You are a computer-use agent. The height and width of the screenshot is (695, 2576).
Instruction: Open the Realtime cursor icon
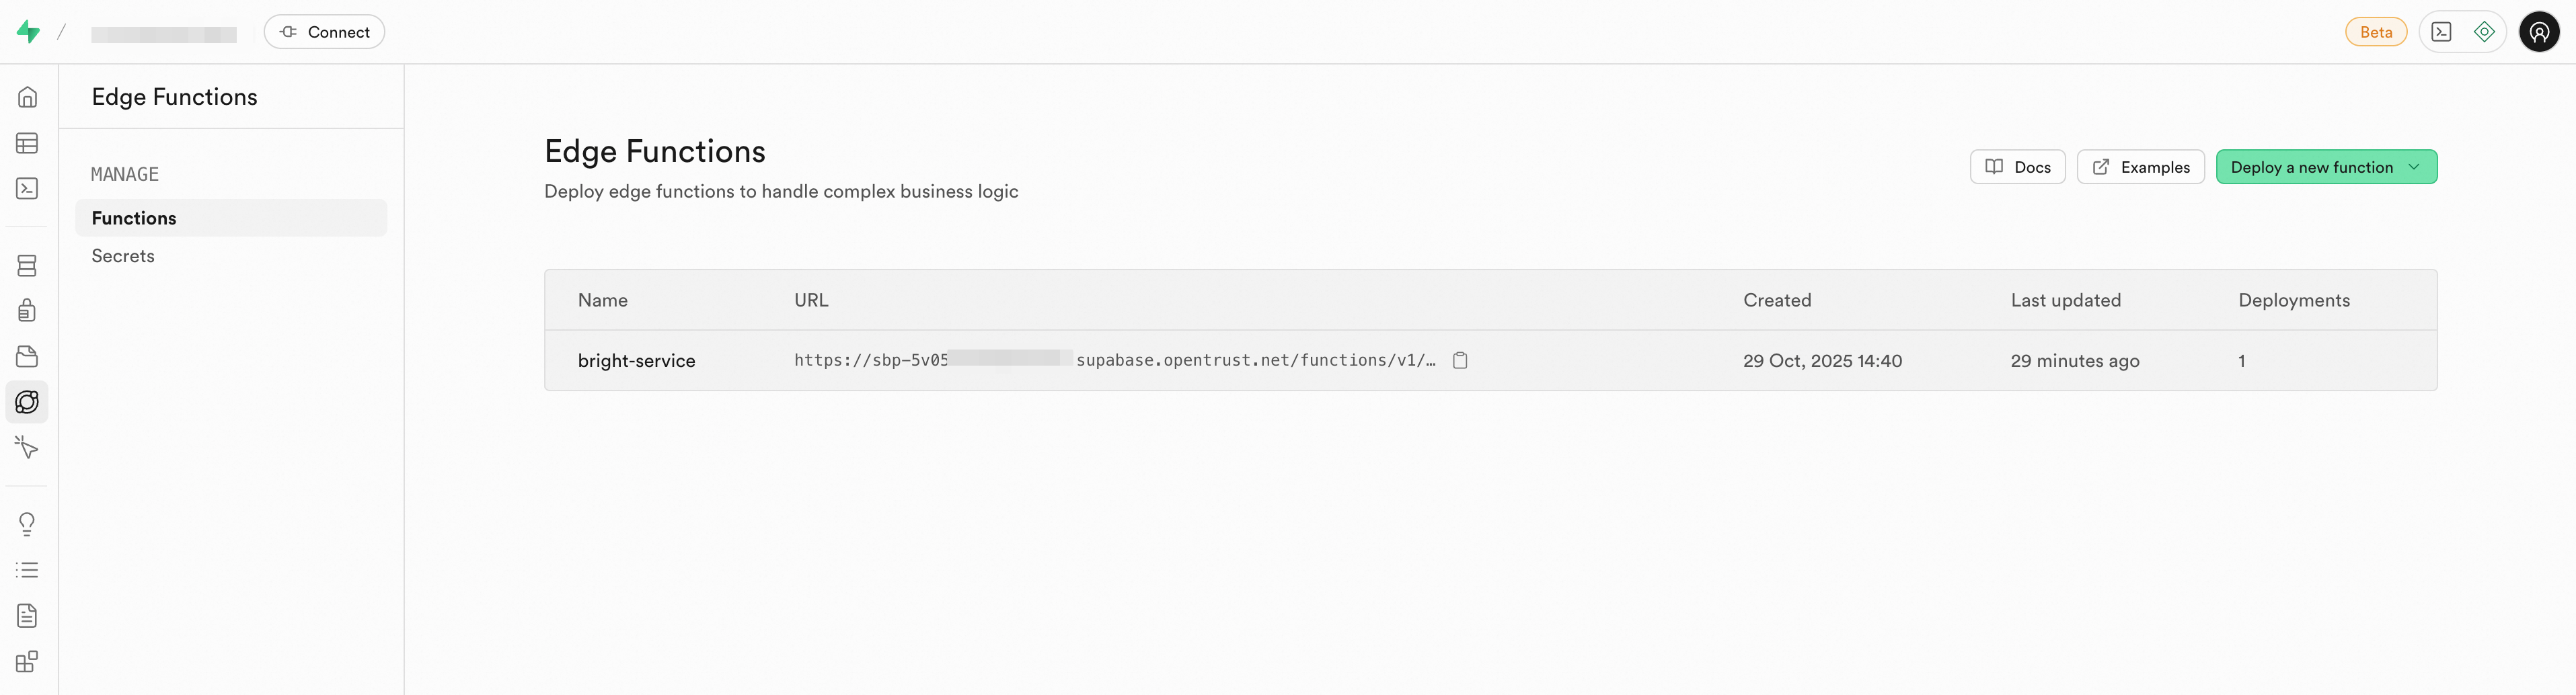(x=27, y=447)
